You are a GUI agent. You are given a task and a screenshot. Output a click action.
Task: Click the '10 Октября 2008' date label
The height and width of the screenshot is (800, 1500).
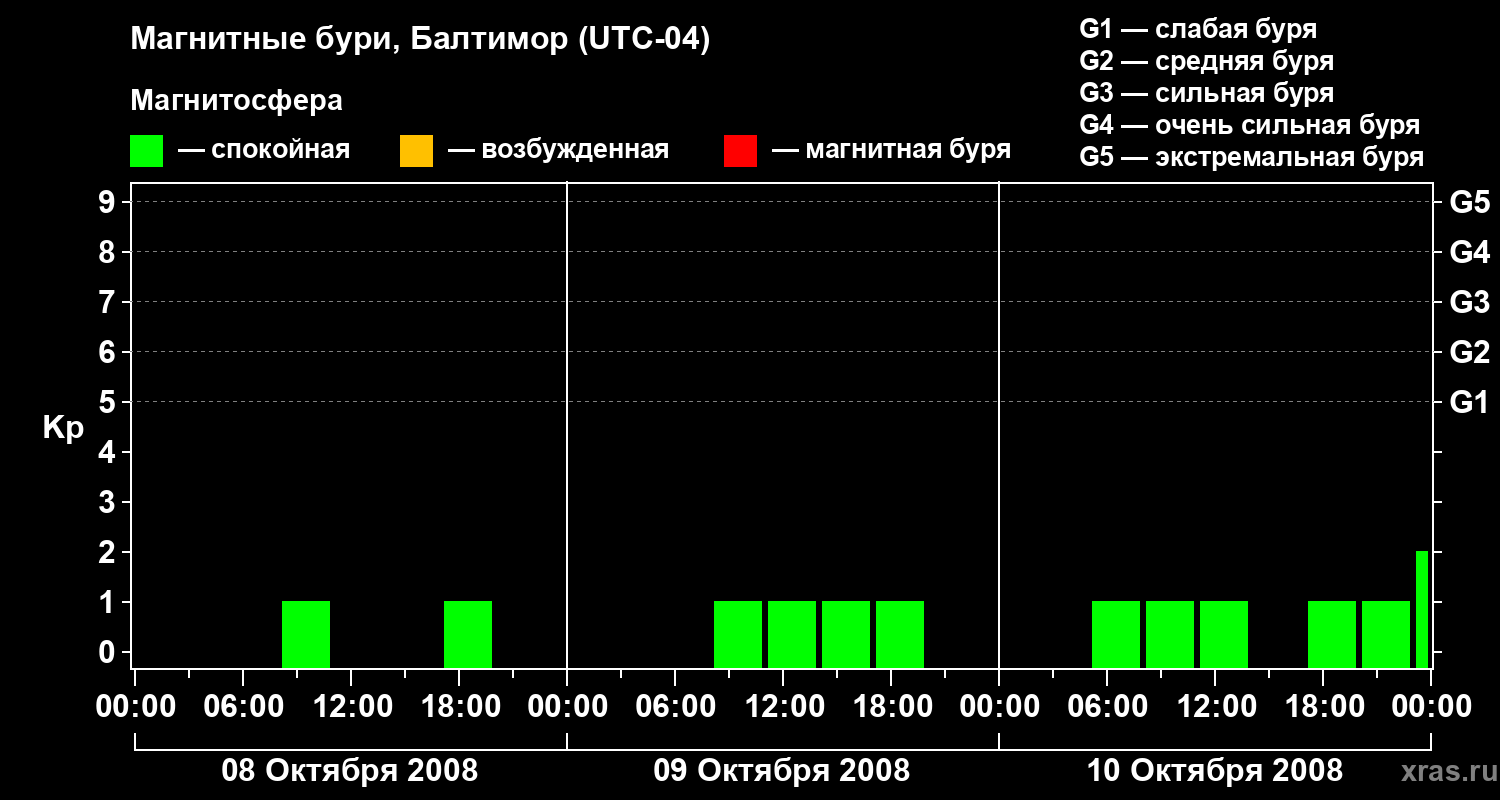pos(1215,771)
